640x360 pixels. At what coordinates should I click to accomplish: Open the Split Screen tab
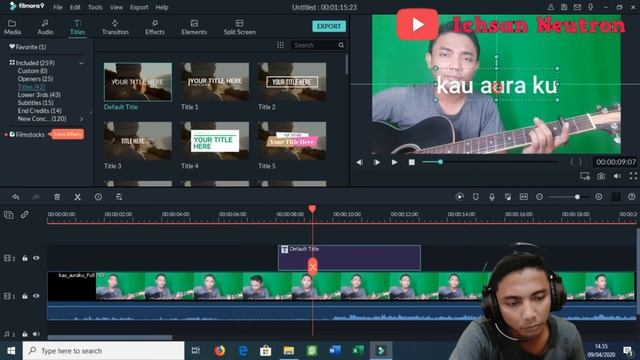point(240,27)
